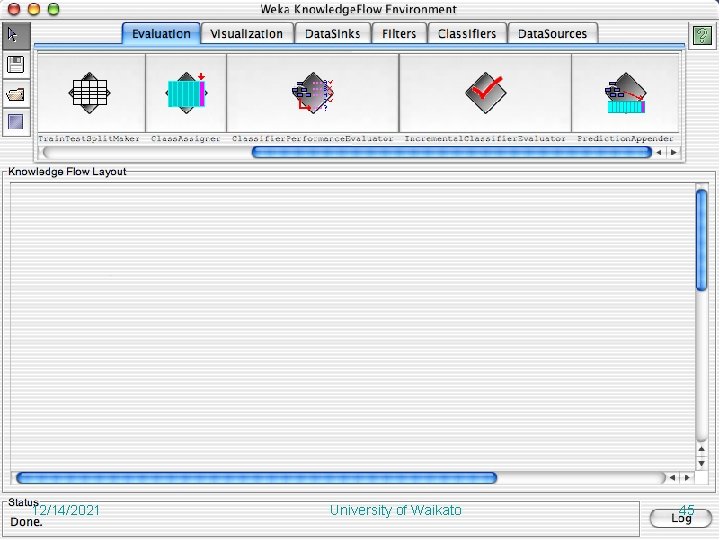Go to the DataSources tab

click(552, 34)
